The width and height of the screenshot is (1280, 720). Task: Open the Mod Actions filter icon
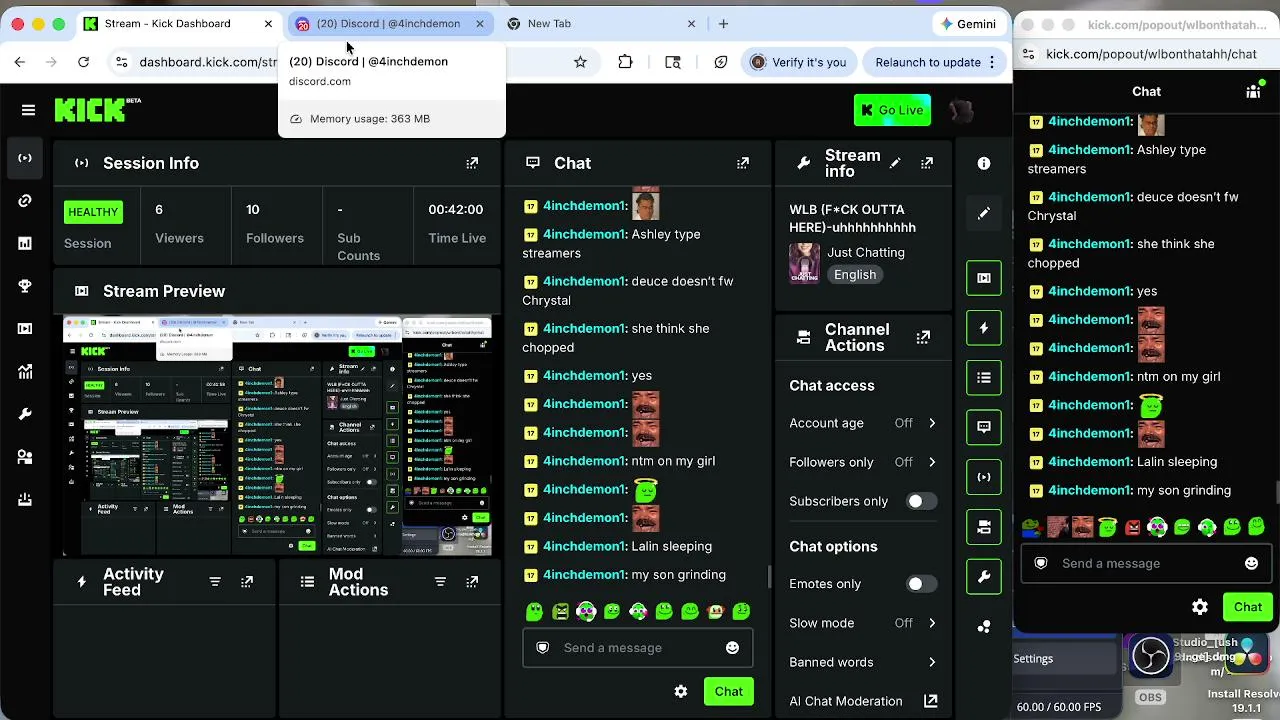coord(440,582)
